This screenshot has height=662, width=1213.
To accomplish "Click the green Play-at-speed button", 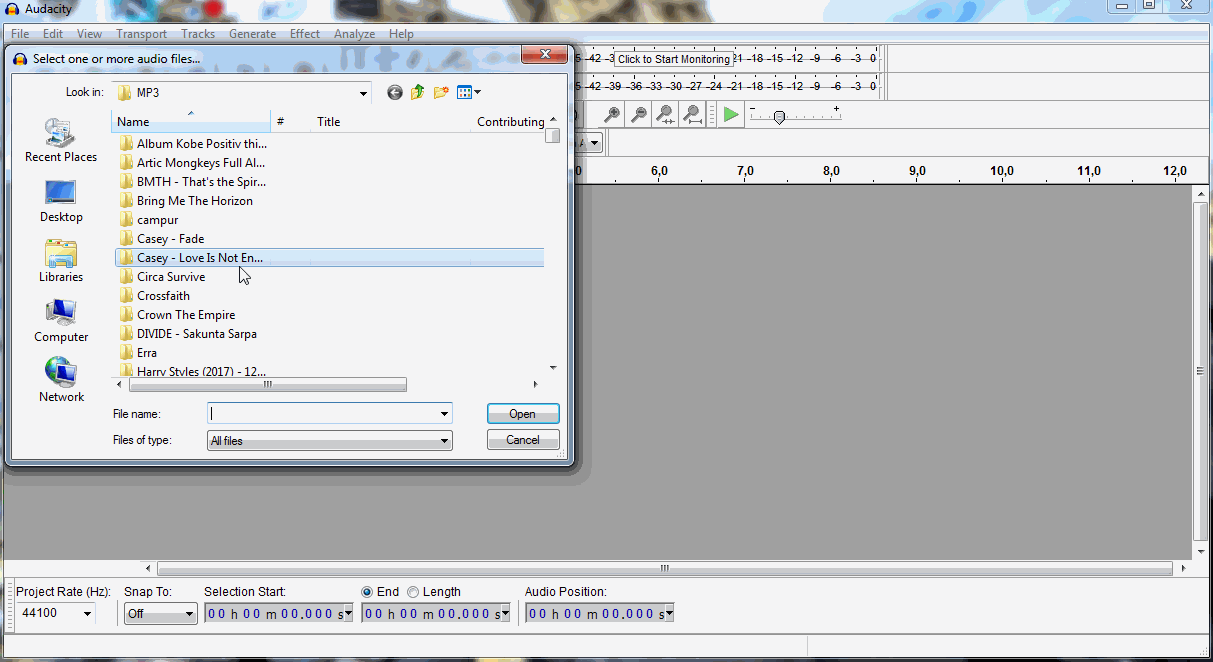I will tap(731, 115).
